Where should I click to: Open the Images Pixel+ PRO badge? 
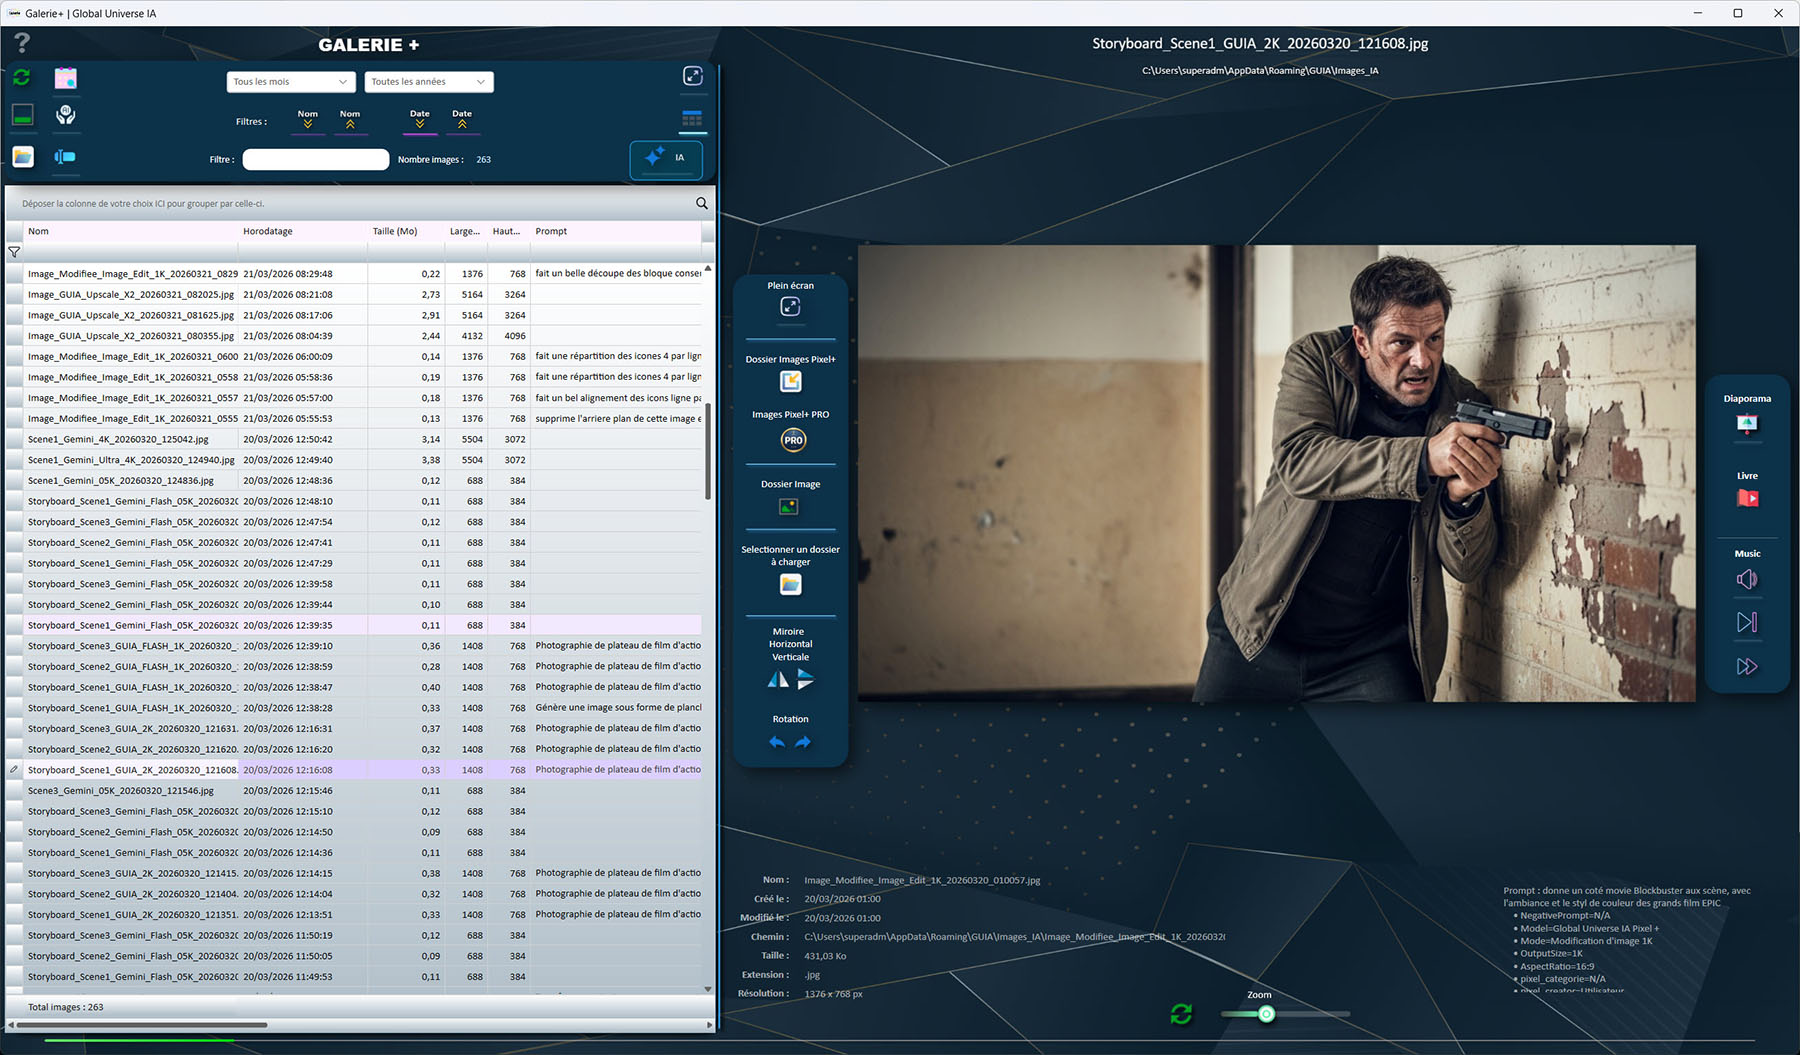coord(793,440)
